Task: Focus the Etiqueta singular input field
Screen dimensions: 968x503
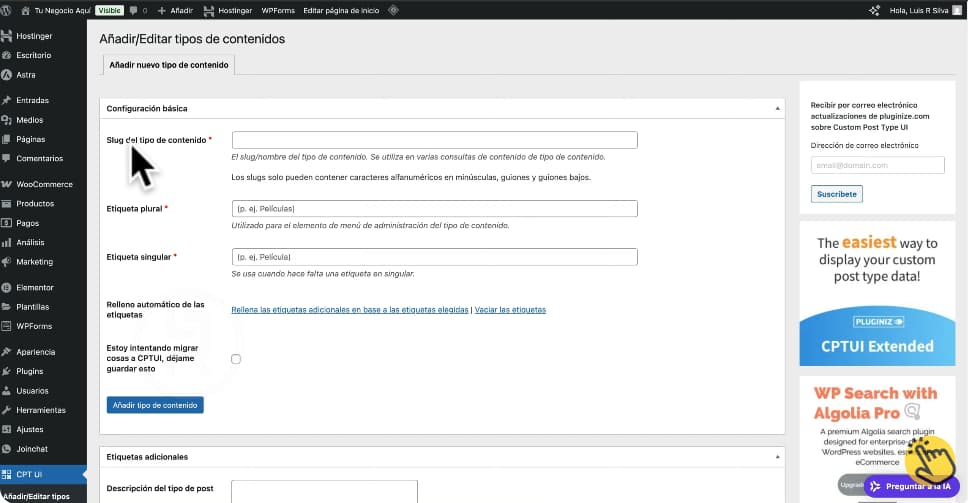Action: coord(435,257)
